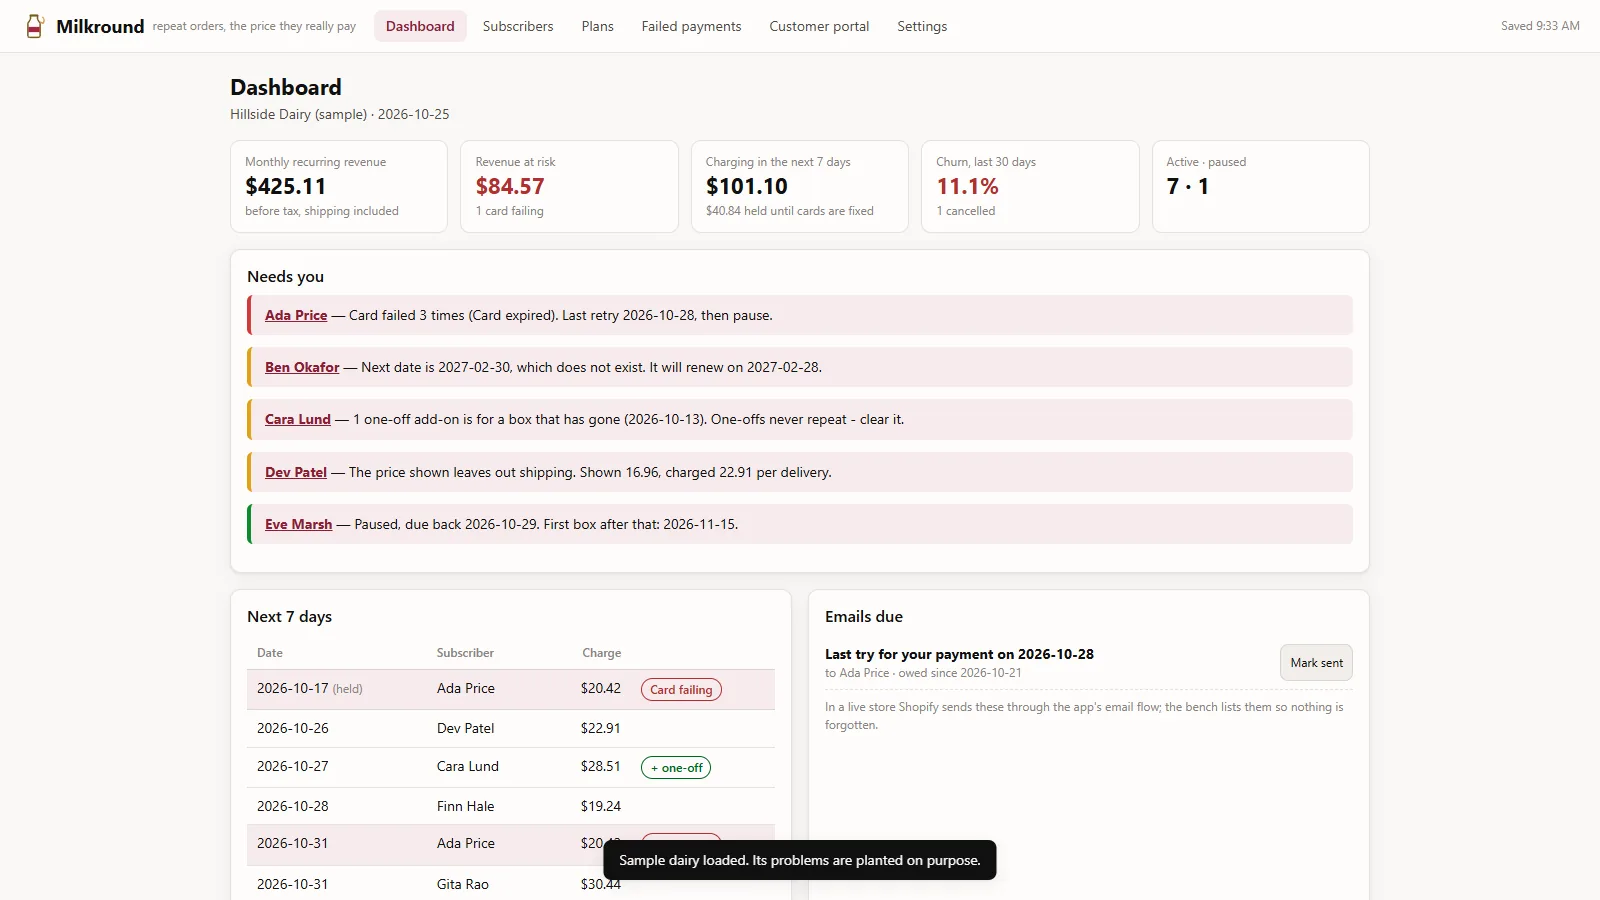Switch to the Subscribers tab
The width and height of the screenshot is (1600, 900).
pos(518,26)
